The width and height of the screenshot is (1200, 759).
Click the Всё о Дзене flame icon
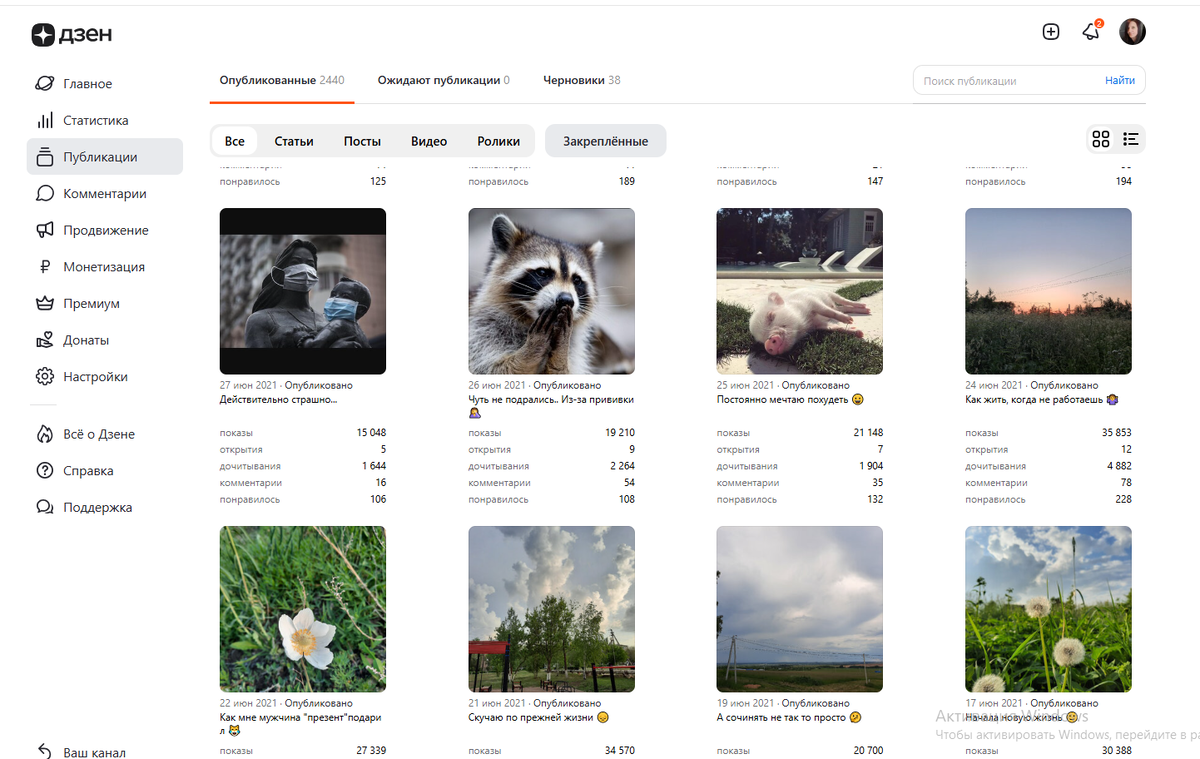[44, 434]
